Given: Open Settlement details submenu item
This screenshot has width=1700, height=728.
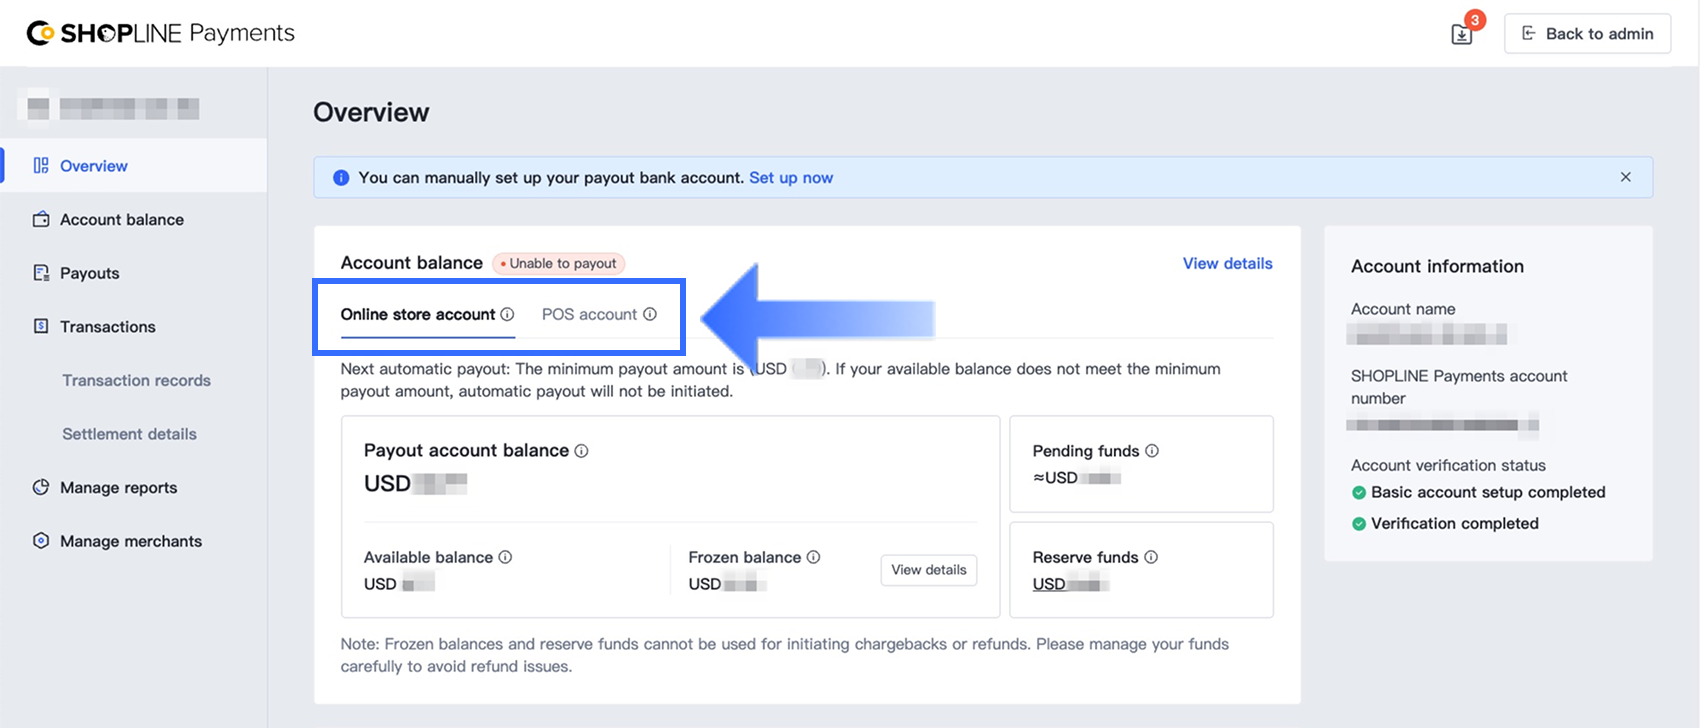Looking at the screenshot, I should click(x=129, y=434).
